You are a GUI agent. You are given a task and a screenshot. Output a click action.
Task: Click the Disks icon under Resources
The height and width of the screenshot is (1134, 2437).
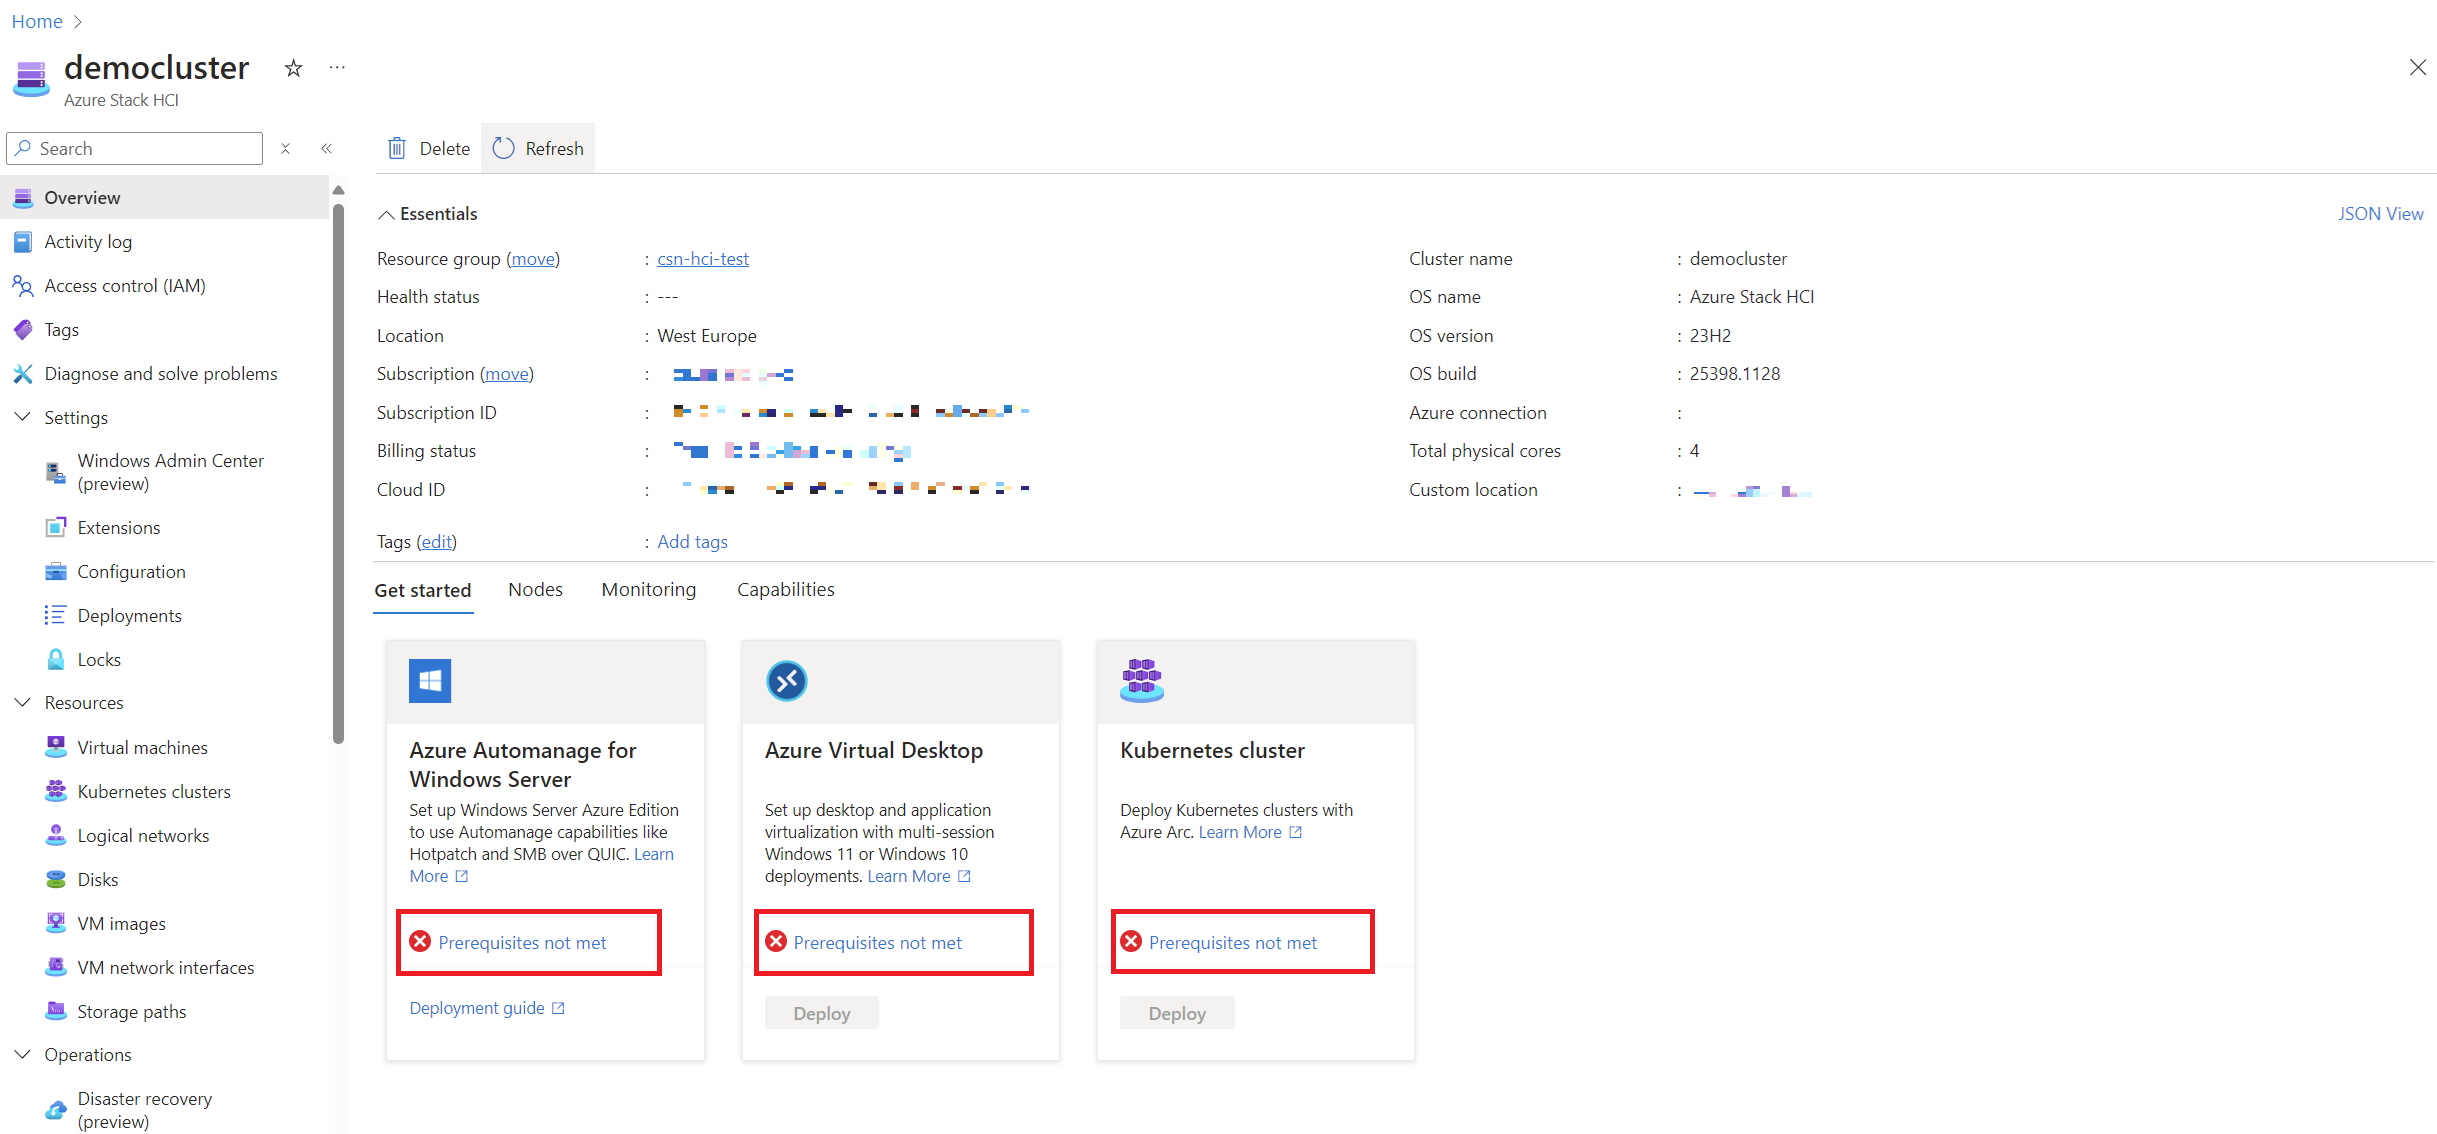56,880
